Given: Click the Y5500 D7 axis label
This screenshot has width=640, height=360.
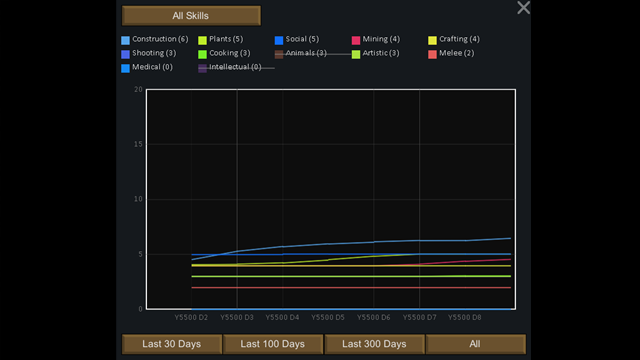Looking at the screenshot, I should 419,318.
